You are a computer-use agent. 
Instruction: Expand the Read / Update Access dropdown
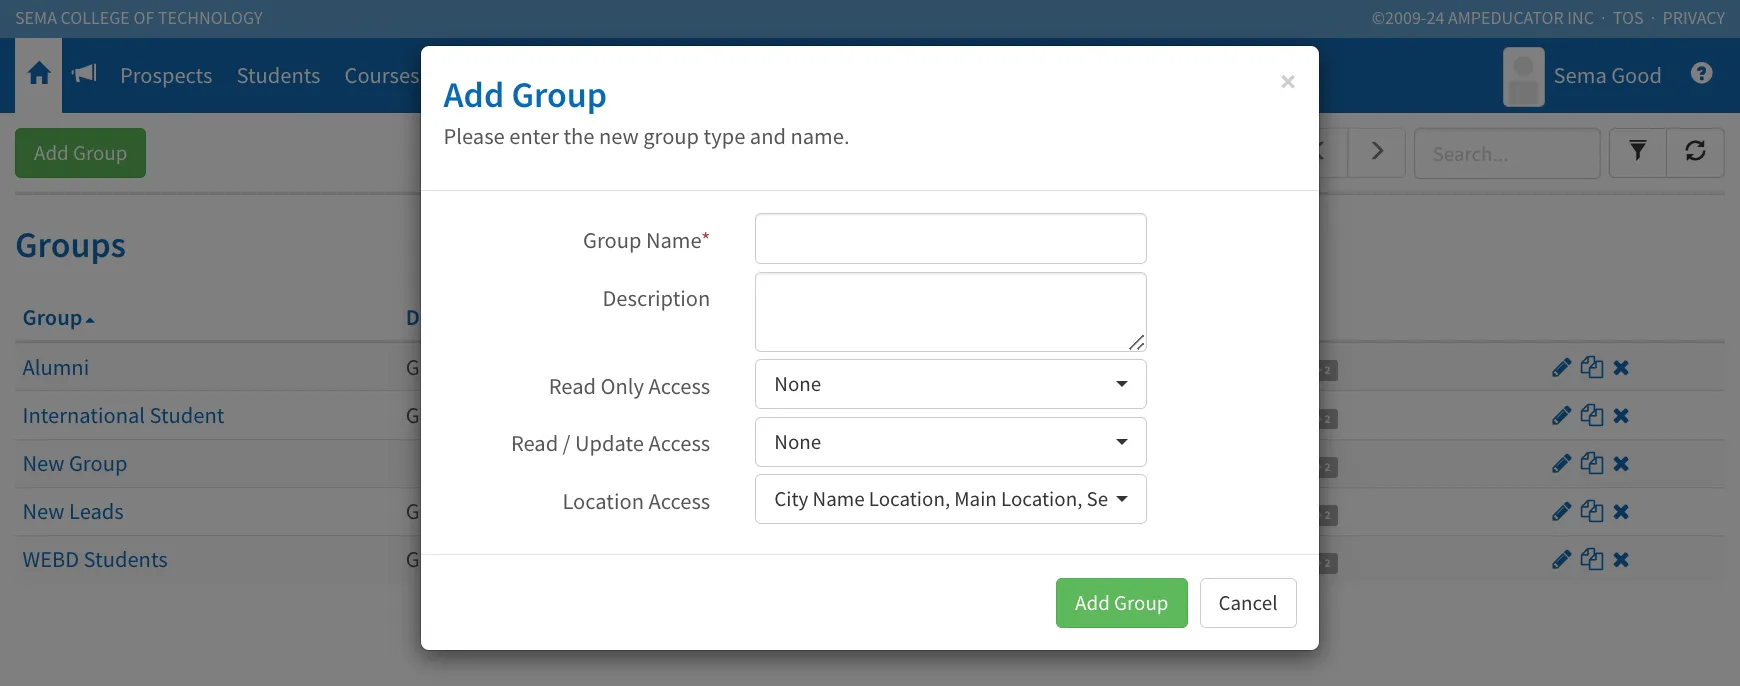point(950,443)
